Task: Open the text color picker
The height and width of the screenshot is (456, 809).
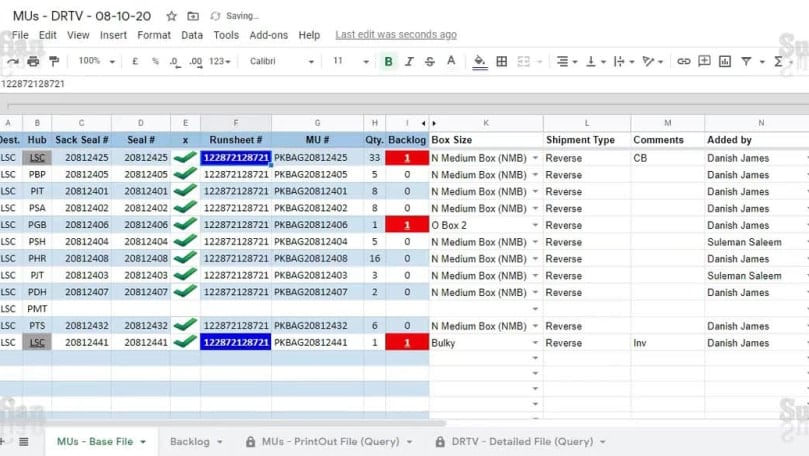Action: pos(451,61)
